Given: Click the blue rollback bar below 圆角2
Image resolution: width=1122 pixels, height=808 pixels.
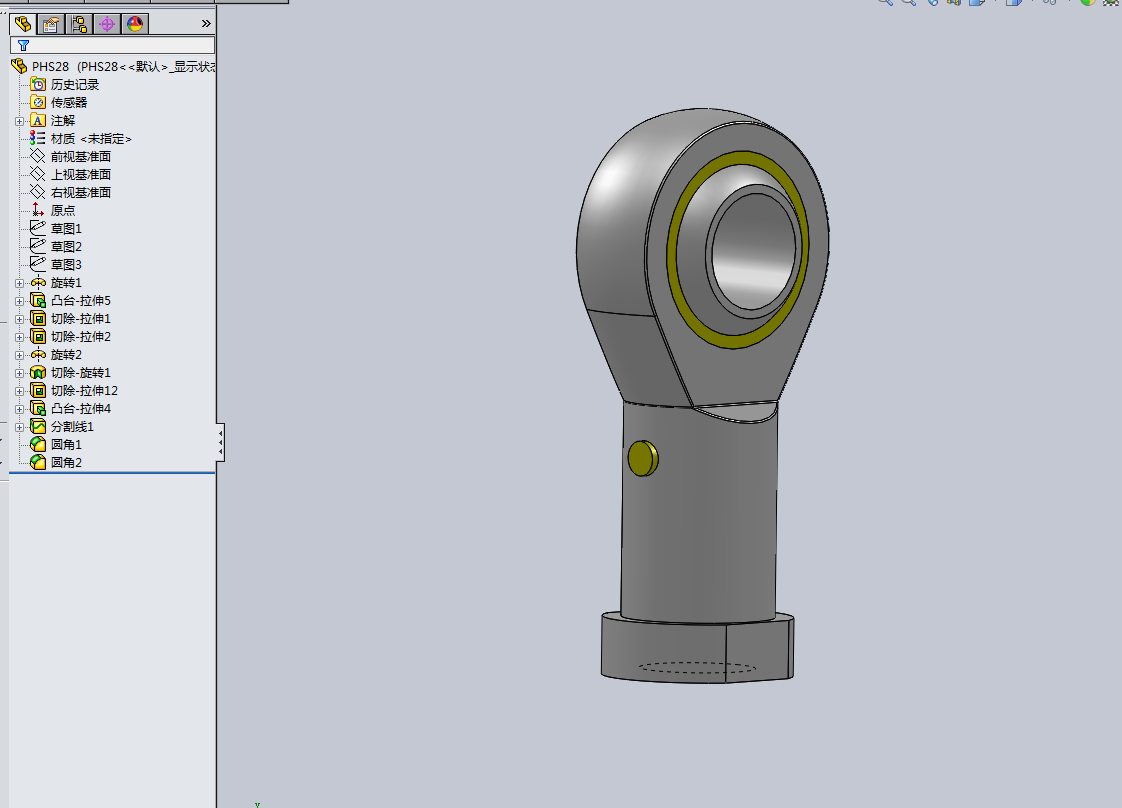Looking at the screenshot, I should [112, 473].
